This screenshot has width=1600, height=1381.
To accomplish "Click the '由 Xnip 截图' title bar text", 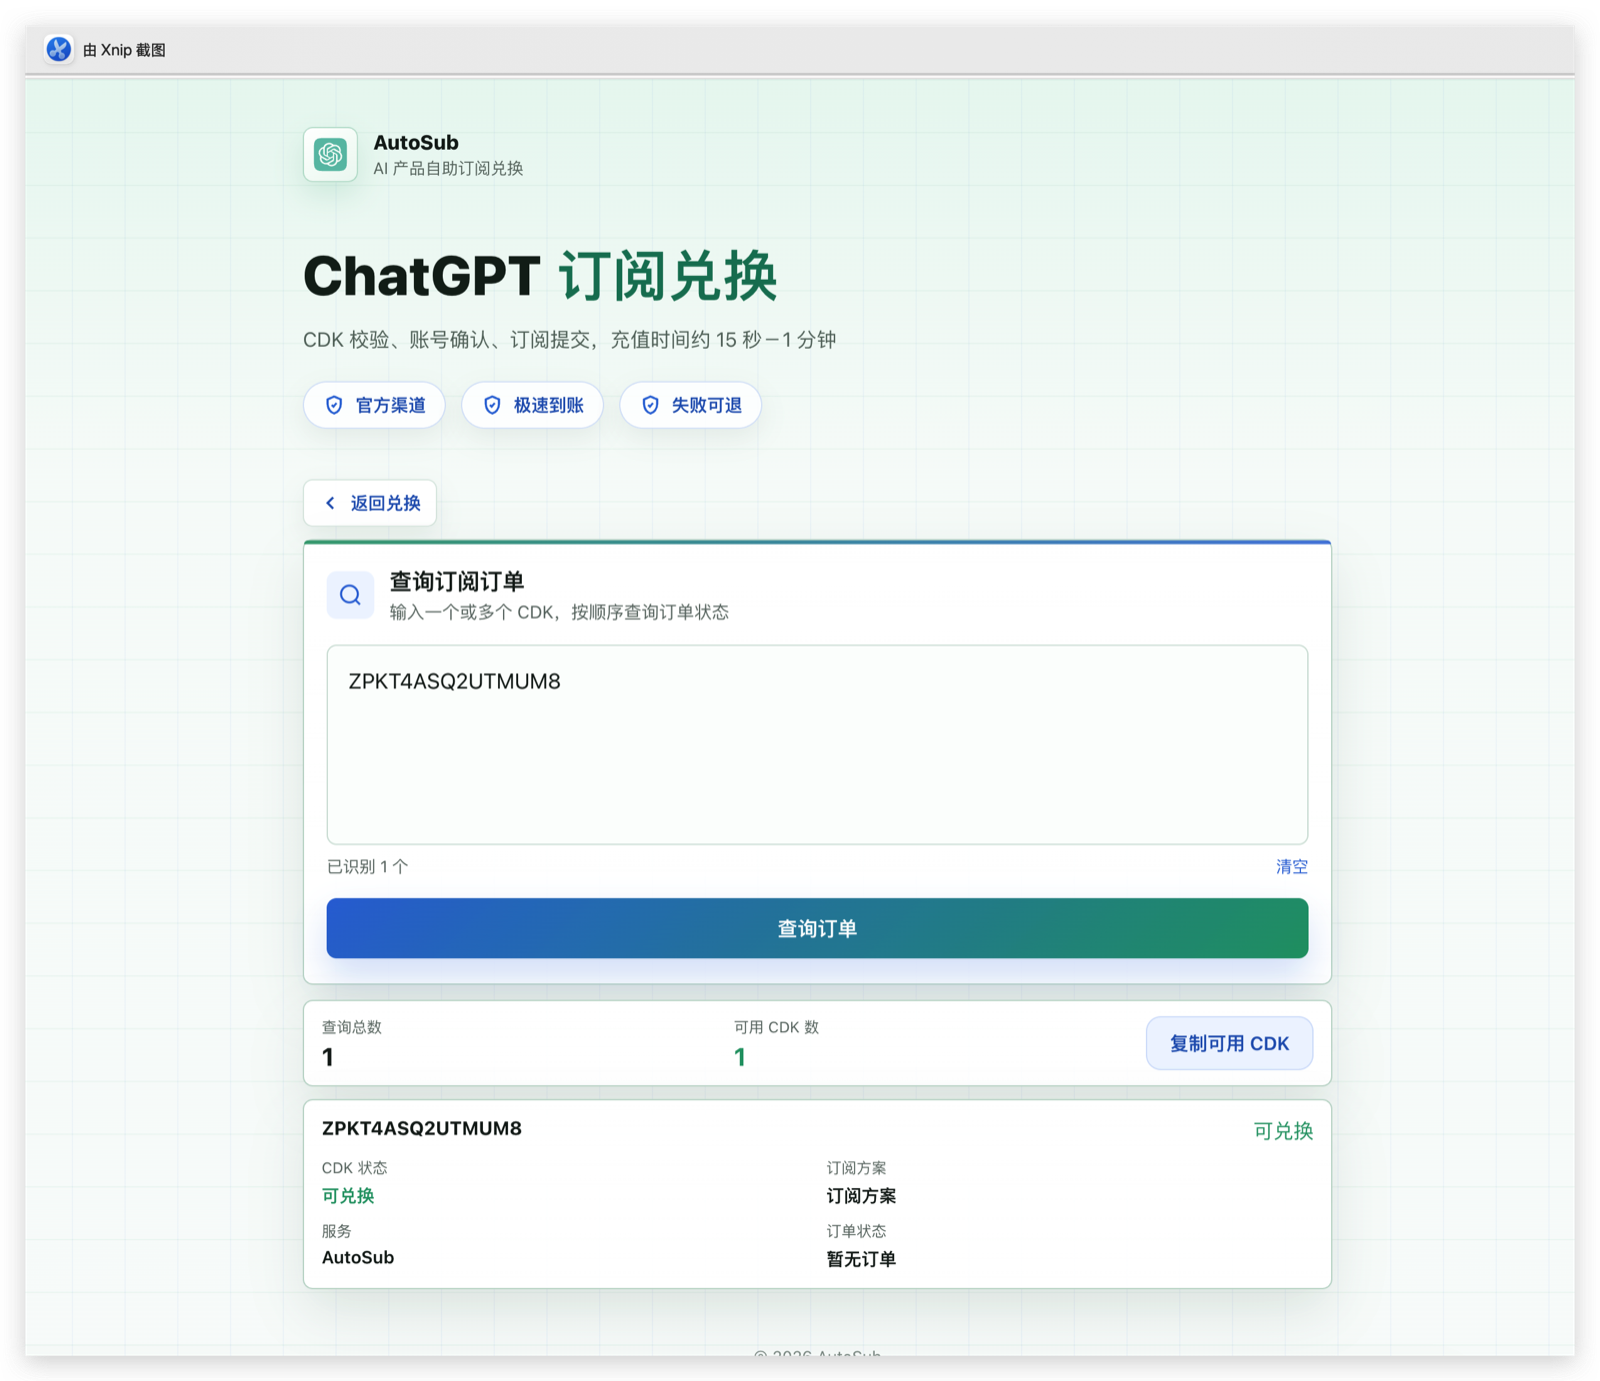I will tap(124, 50).
